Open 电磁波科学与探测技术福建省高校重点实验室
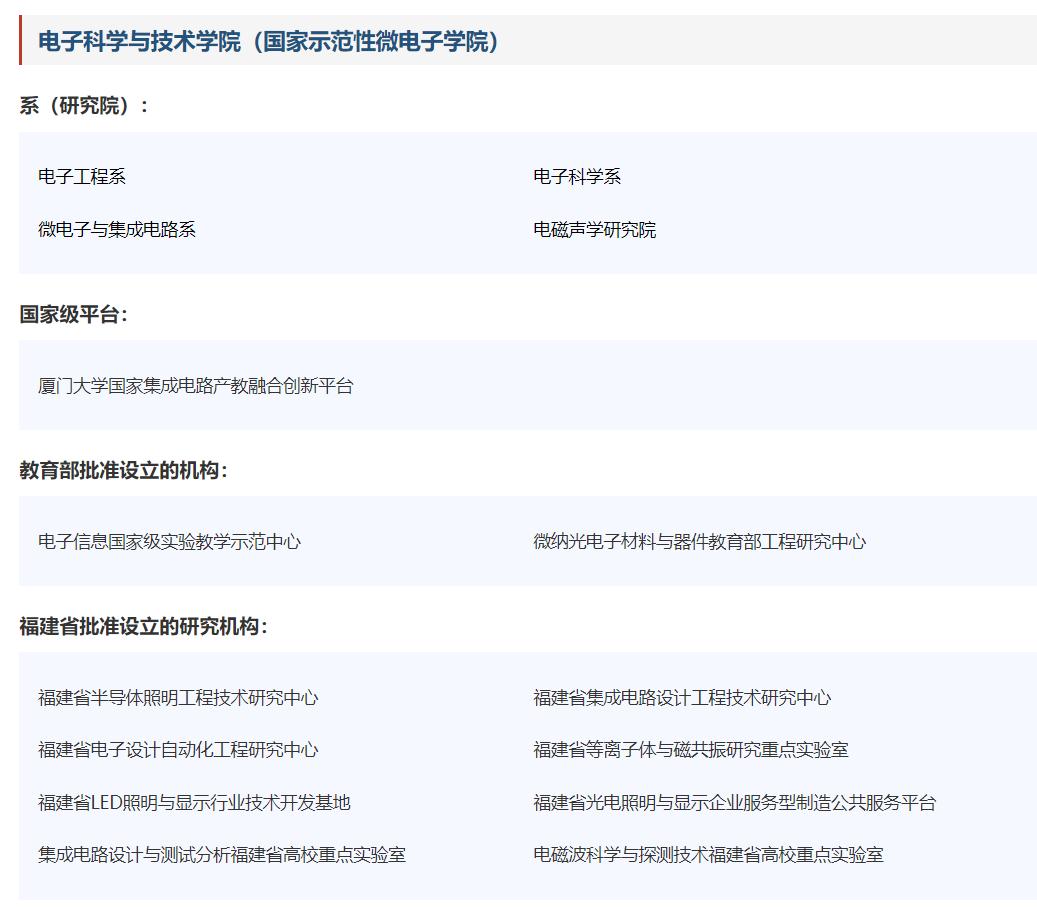 coord(708,855)
